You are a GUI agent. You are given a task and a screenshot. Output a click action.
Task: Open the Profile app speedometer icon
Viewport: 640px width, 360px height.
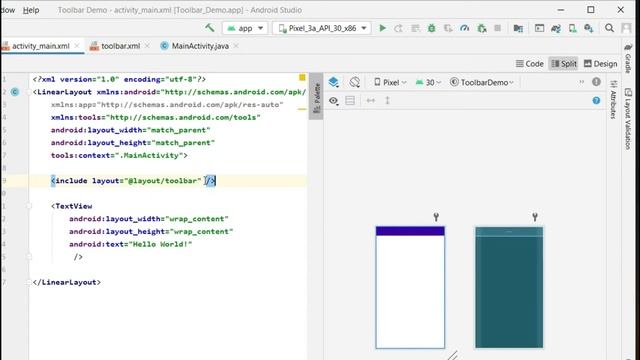tap(464, 28)
